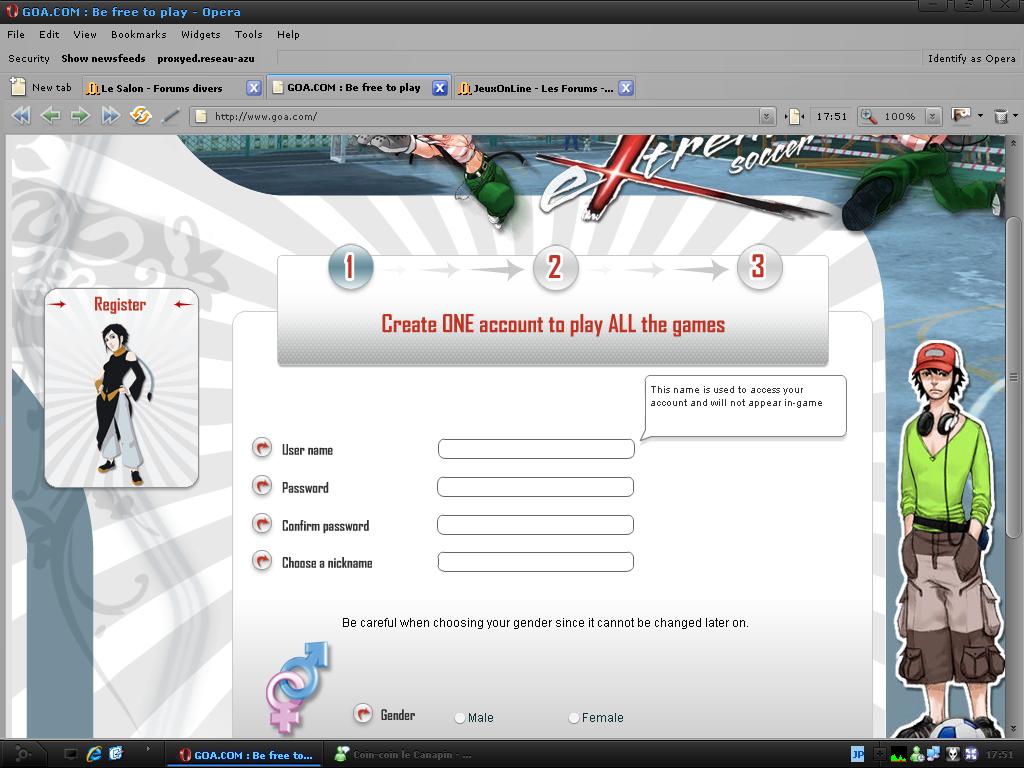The image size is (1024, 768).
Task: Click the Rewind navigation button
Action: (x=21, y=116)
